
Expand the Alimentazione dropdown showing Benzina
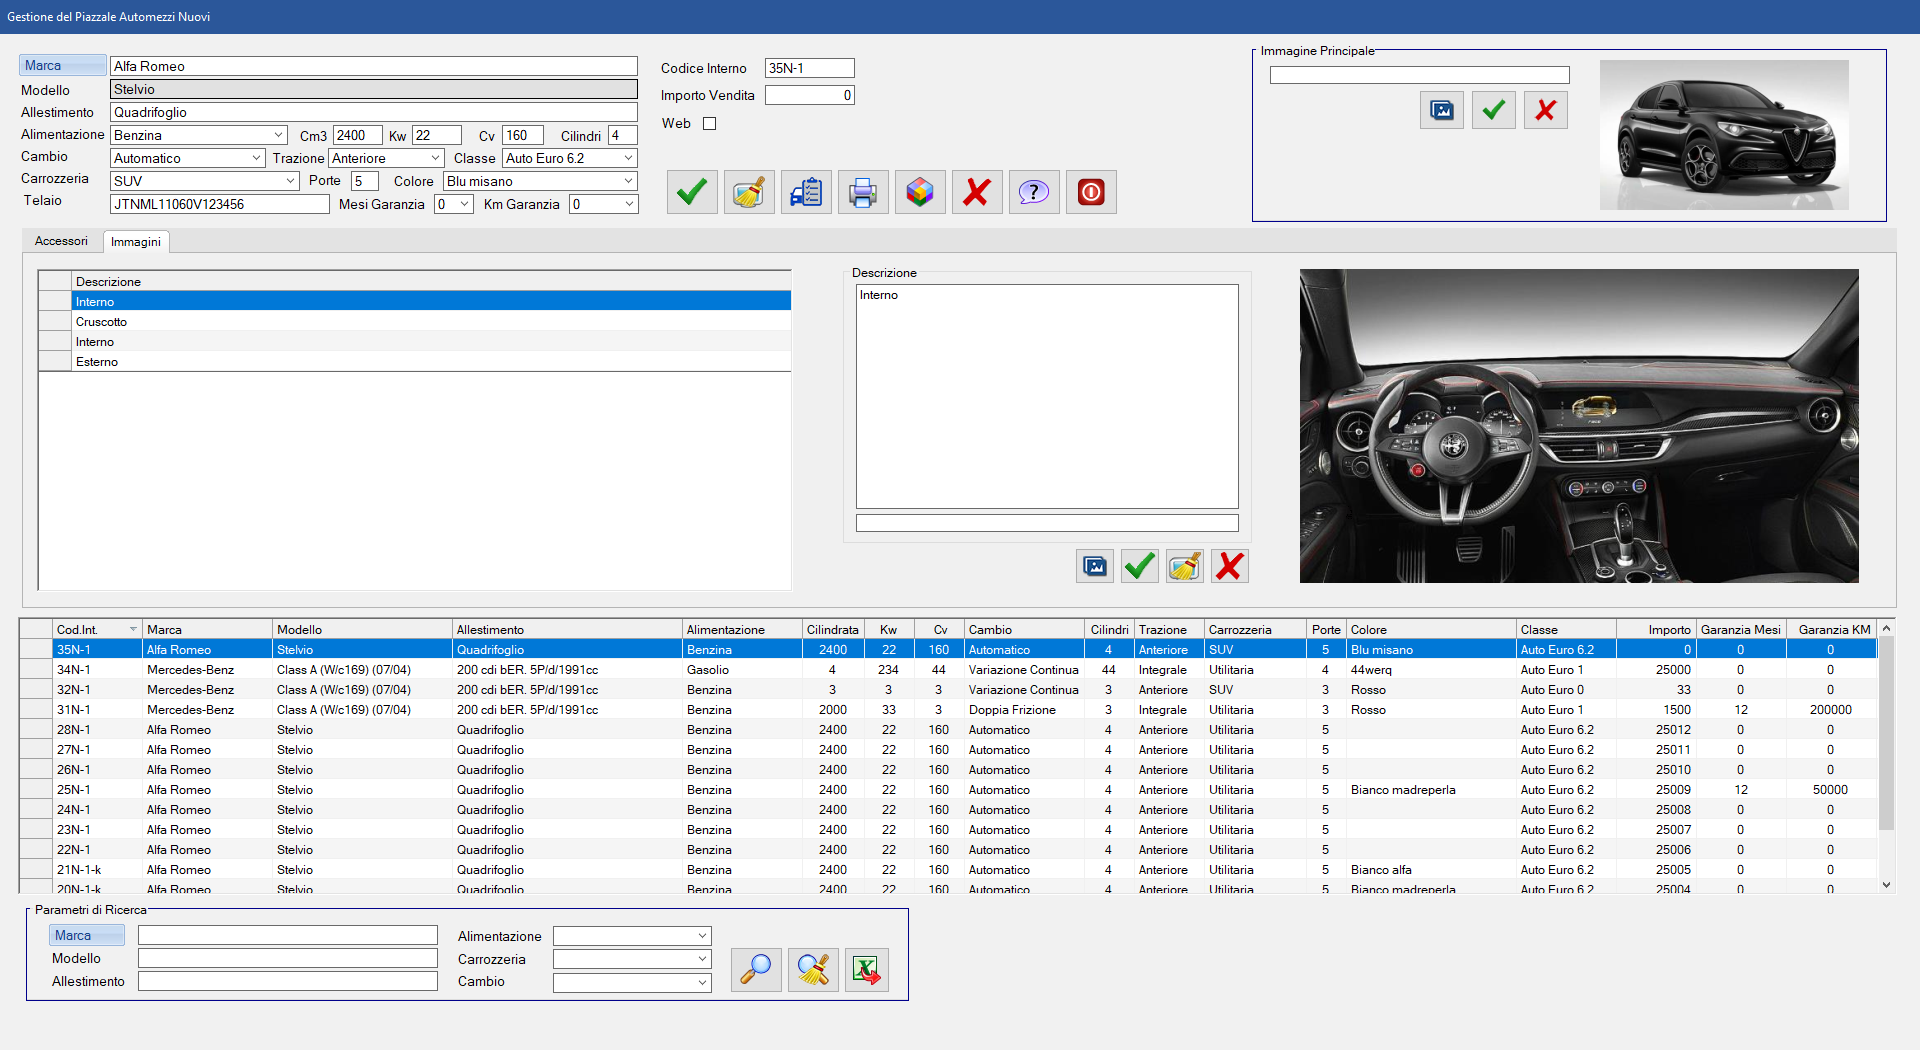tap(279, 135)
